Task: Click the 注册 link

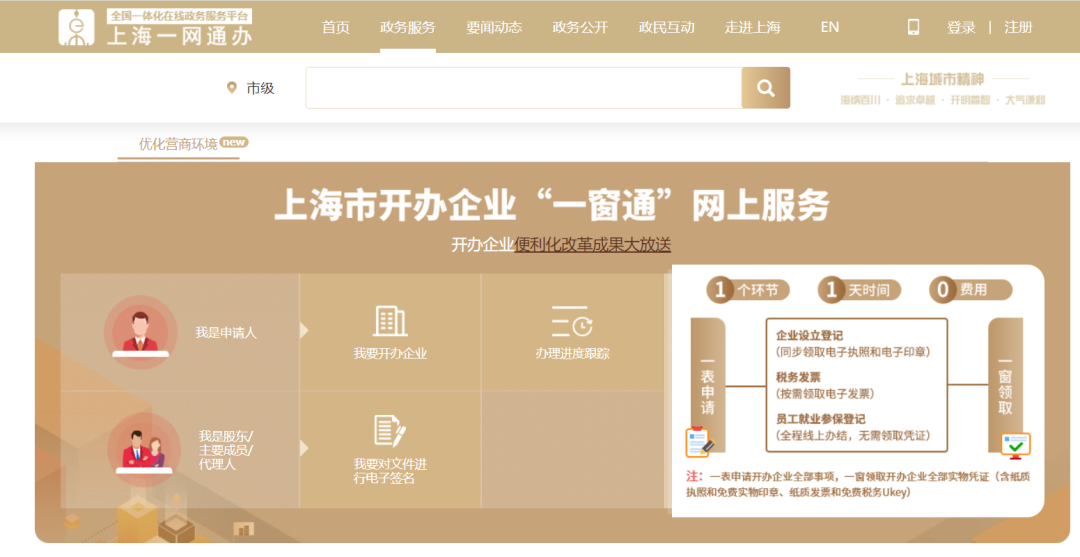Action: coord(1018,28)
